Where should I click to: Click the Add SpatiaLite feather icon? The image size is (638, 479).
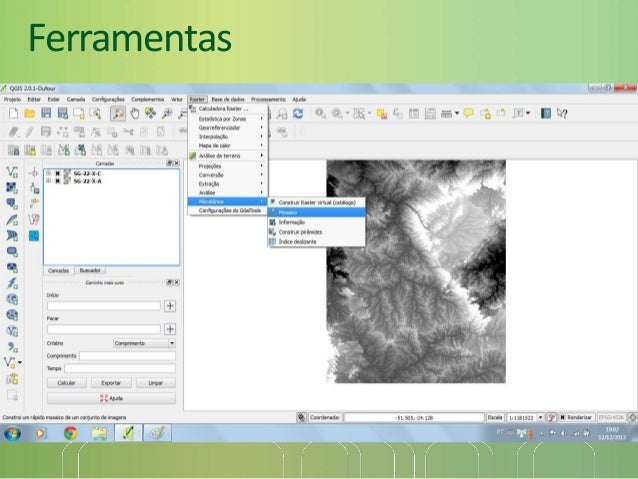click(x=12, y=219)
